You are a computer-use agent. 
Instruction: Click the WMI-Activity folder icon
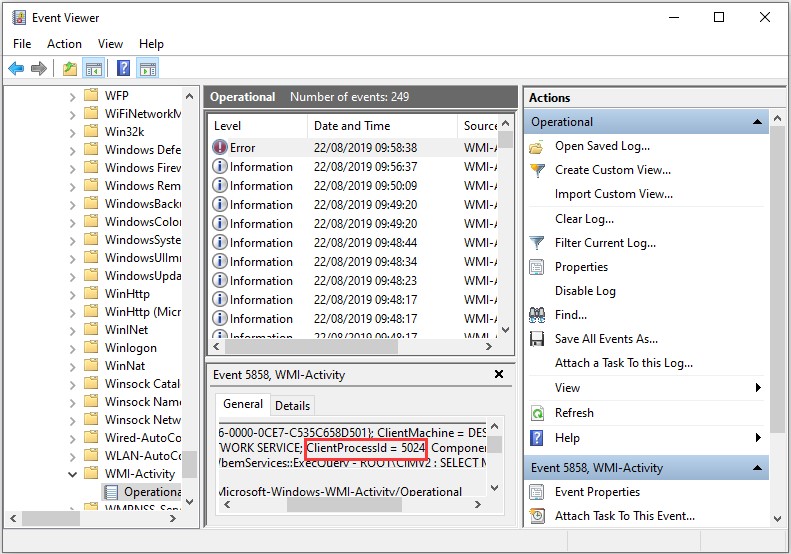click(91, 473)
